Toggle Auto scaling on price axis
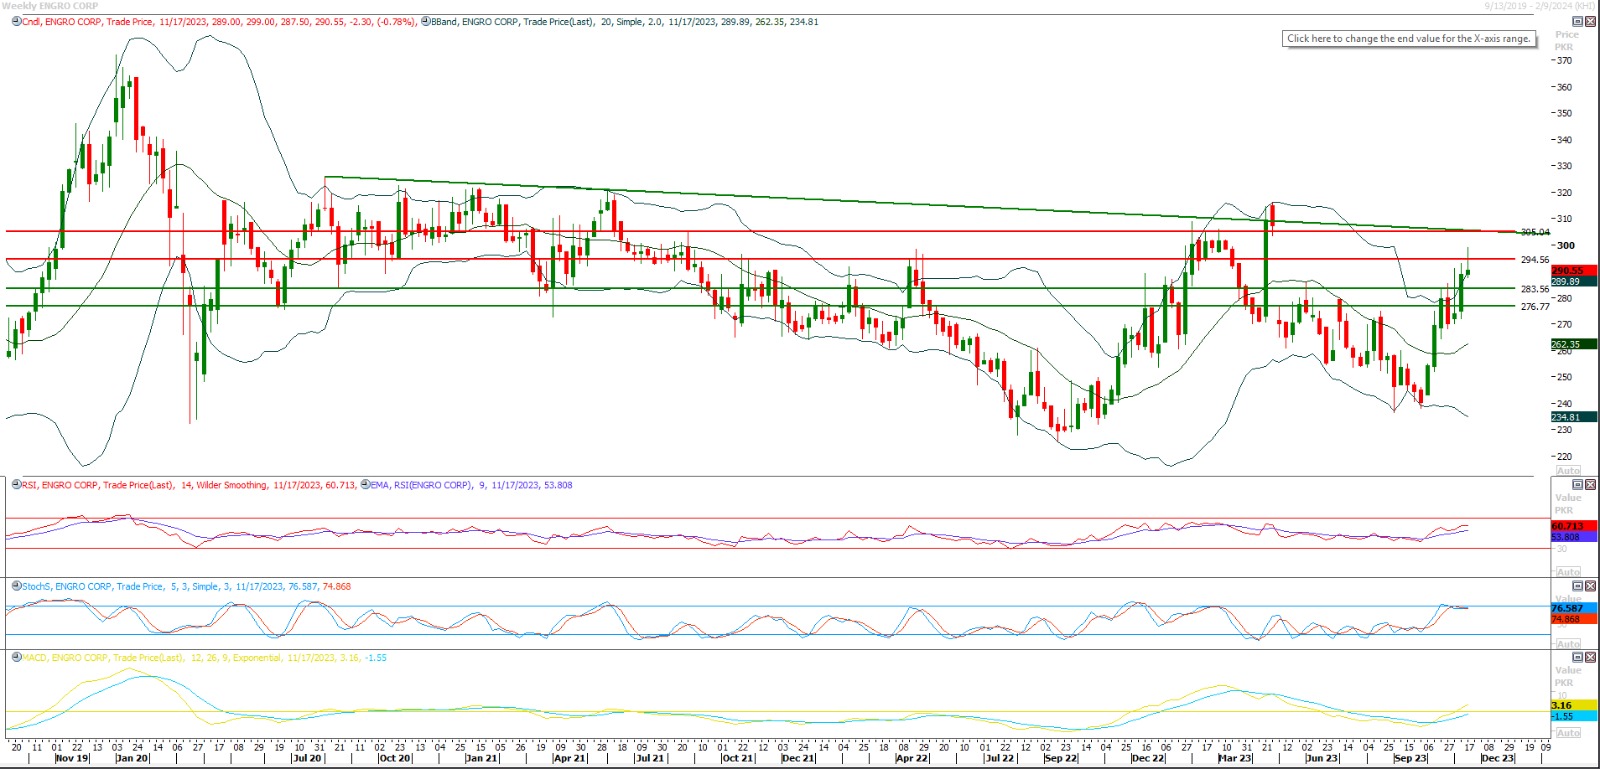Image resolution: width=1600 pixels, height=769 pixels. pos(1568,471)
